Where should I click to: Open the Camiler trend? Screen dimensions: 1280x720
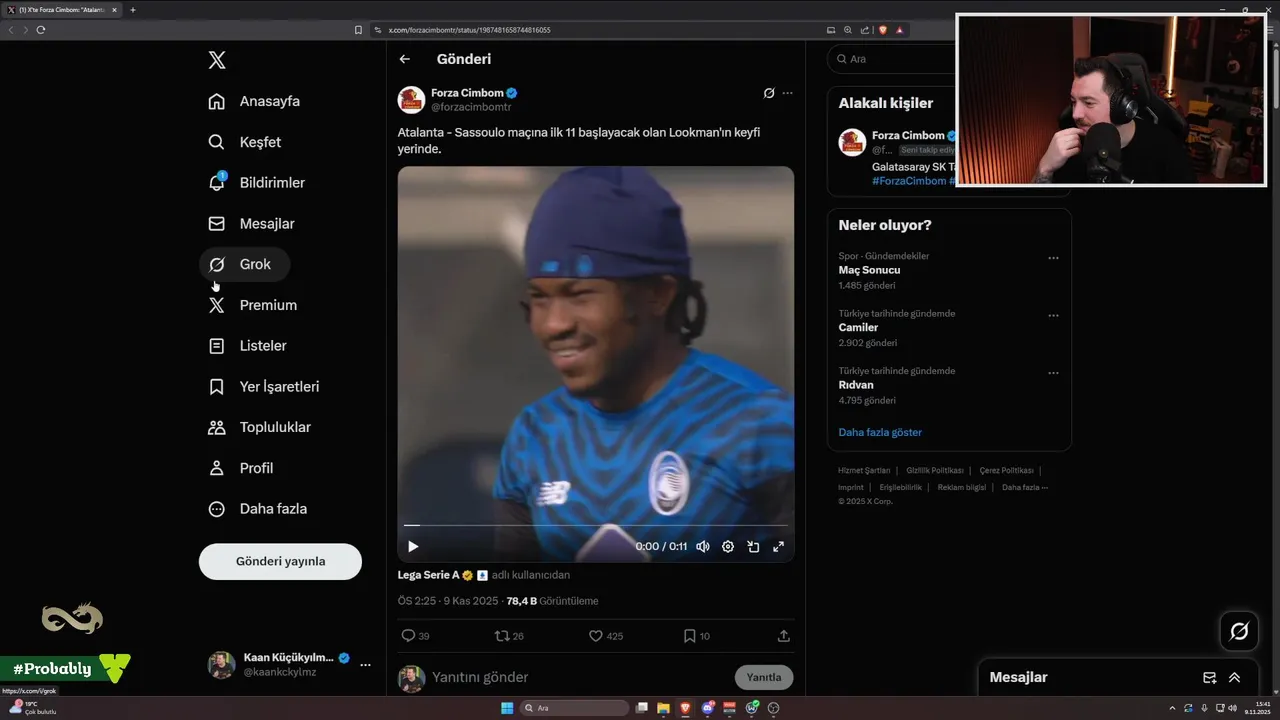coord(858,327)
